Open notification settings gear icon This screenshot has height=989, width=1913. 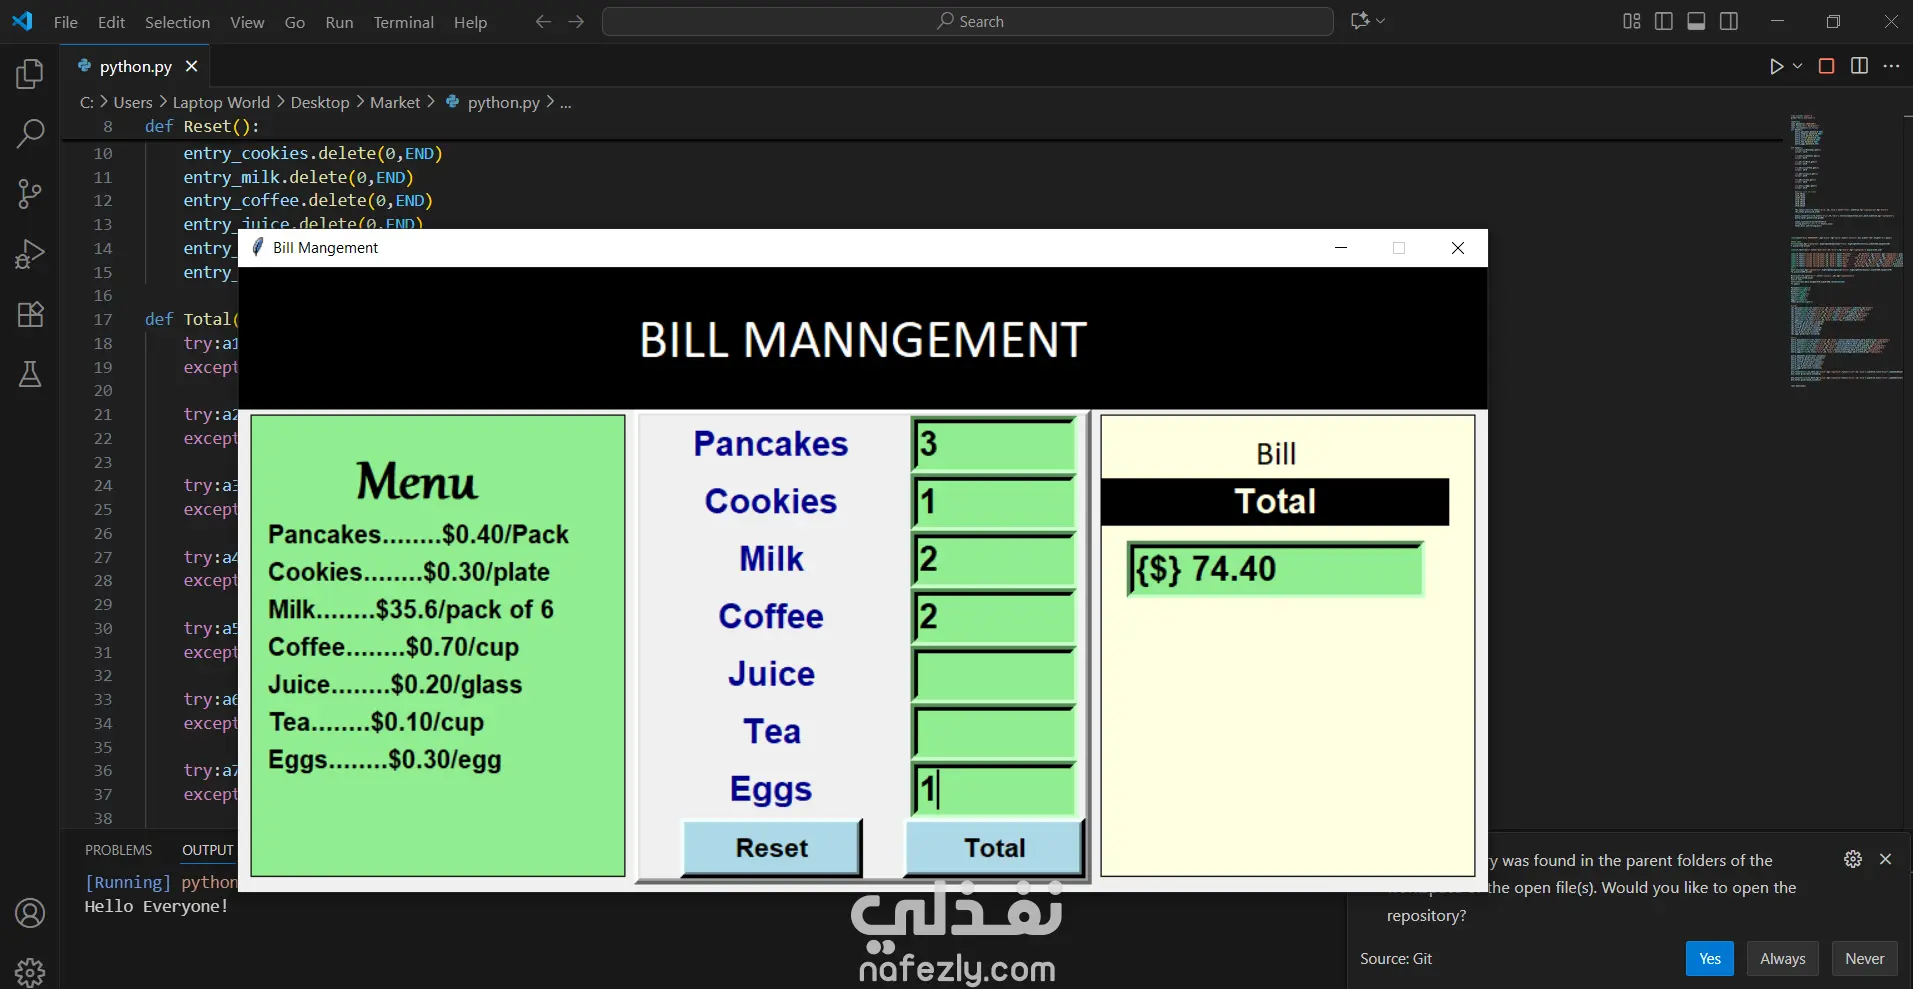click(1853, 859)
